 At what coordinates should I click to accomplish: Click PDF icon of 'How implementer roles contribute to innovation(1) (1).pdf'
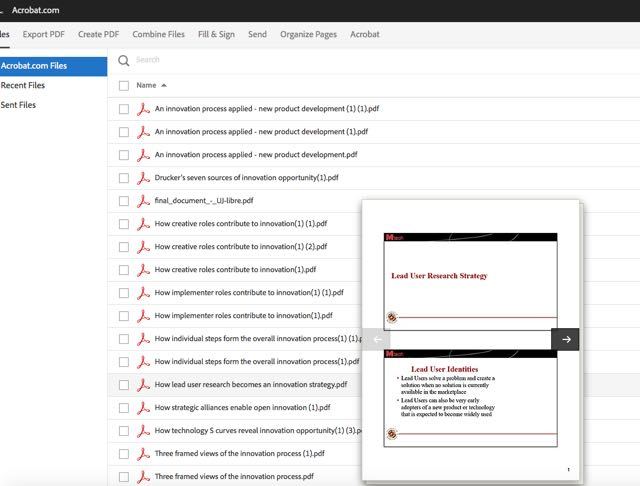pos(143,293)
